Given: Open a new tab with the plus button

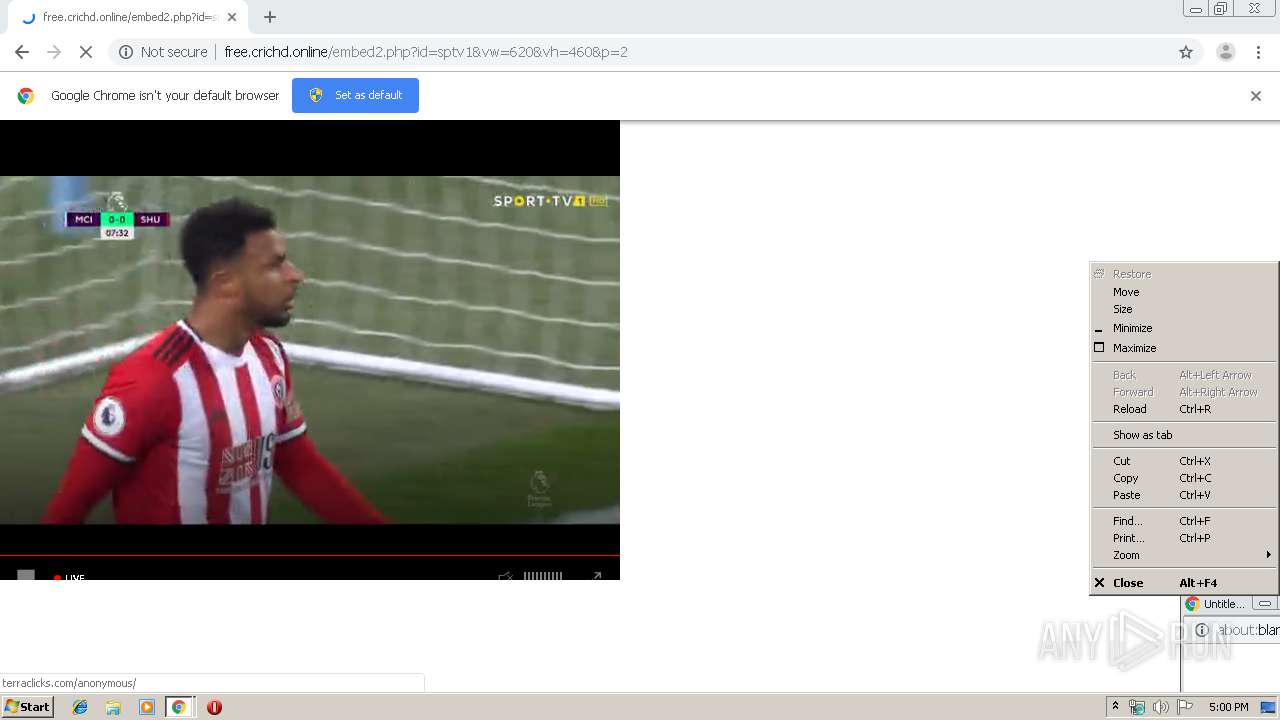Looking at the screenshot, I should coord(270,17).
